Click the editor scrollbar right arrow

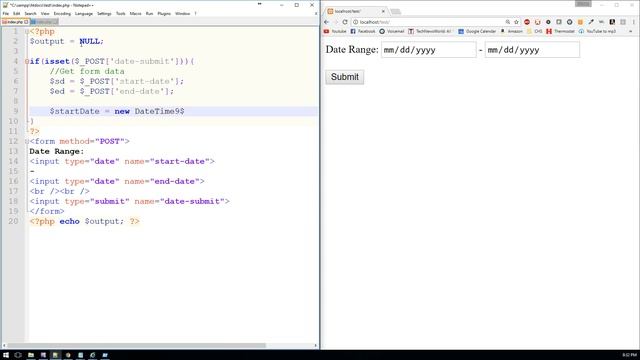[316, 345]
